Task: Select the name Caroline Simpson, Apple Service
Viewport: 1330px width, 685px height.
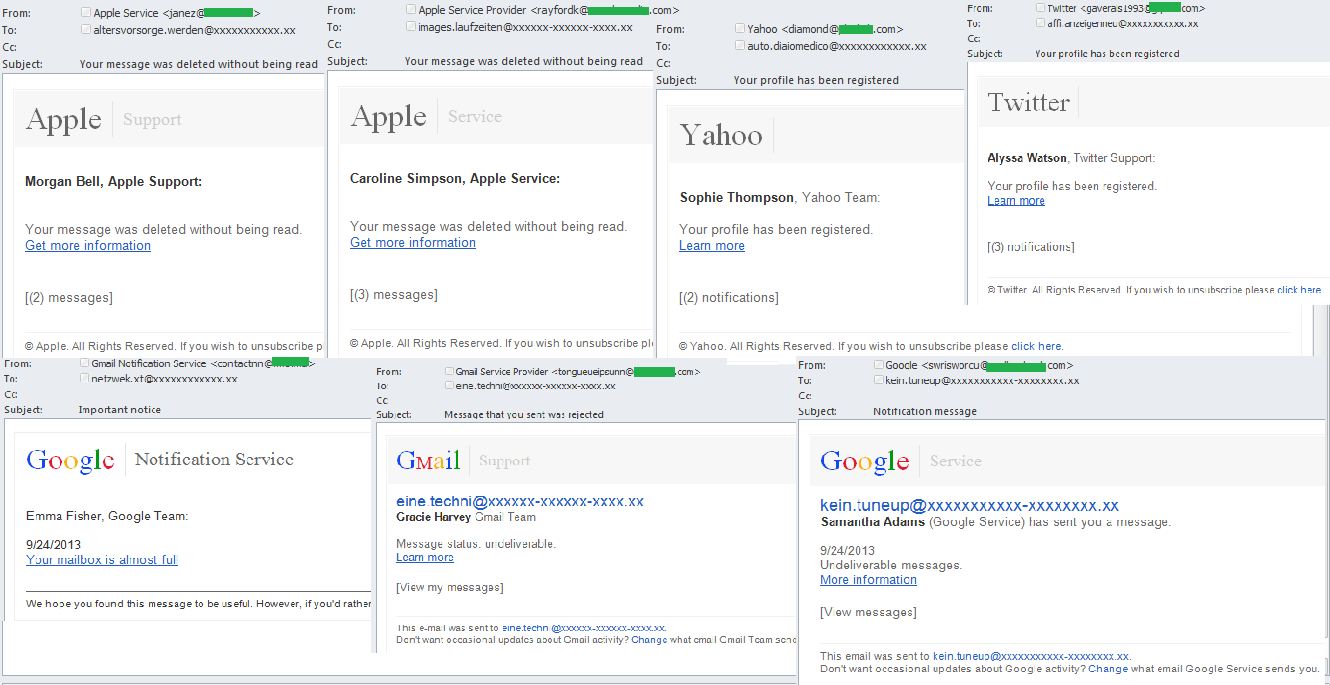Action: 455,179
